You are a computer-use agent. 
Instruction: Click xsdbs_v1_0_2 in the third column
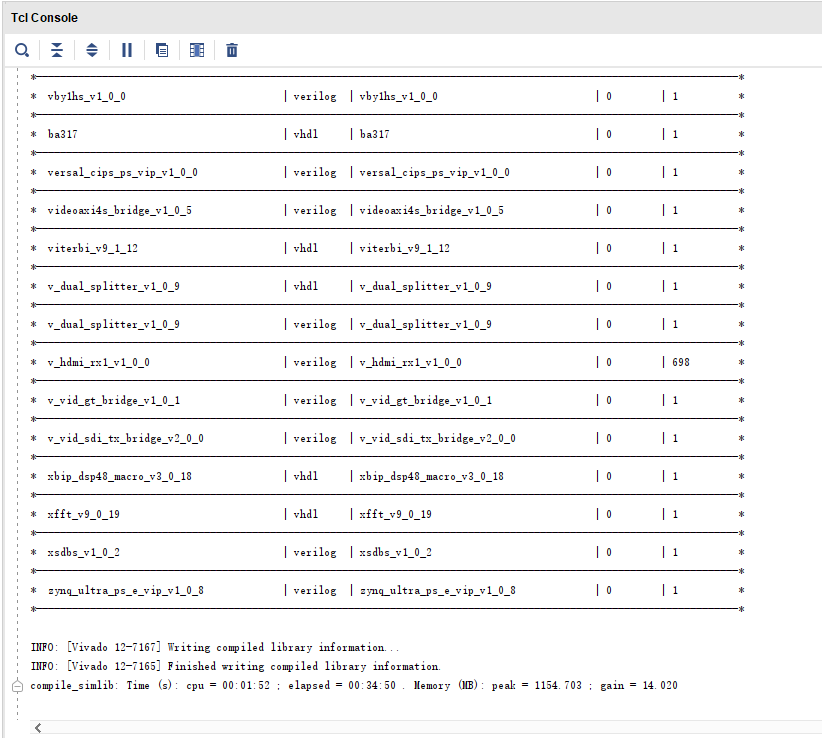pos(395,552)
